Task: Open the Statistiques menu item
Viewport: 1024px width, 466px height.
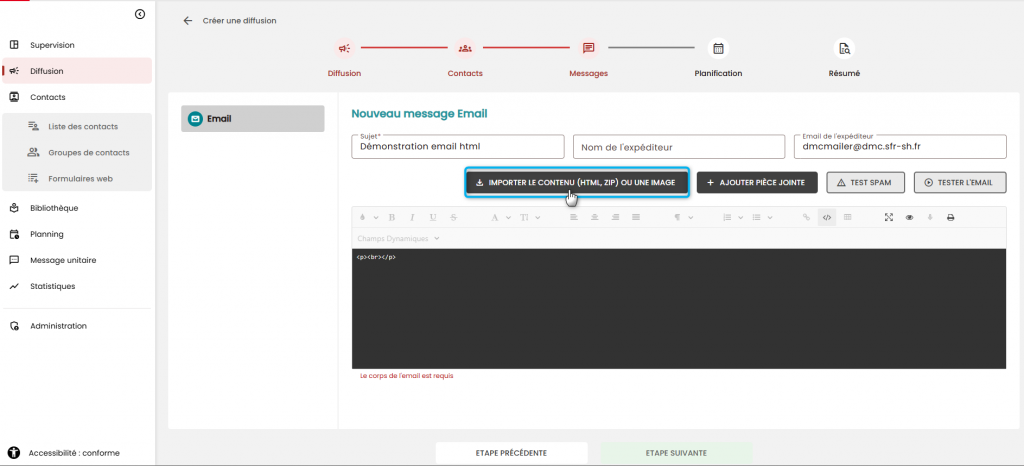Action: coord(77,286)
